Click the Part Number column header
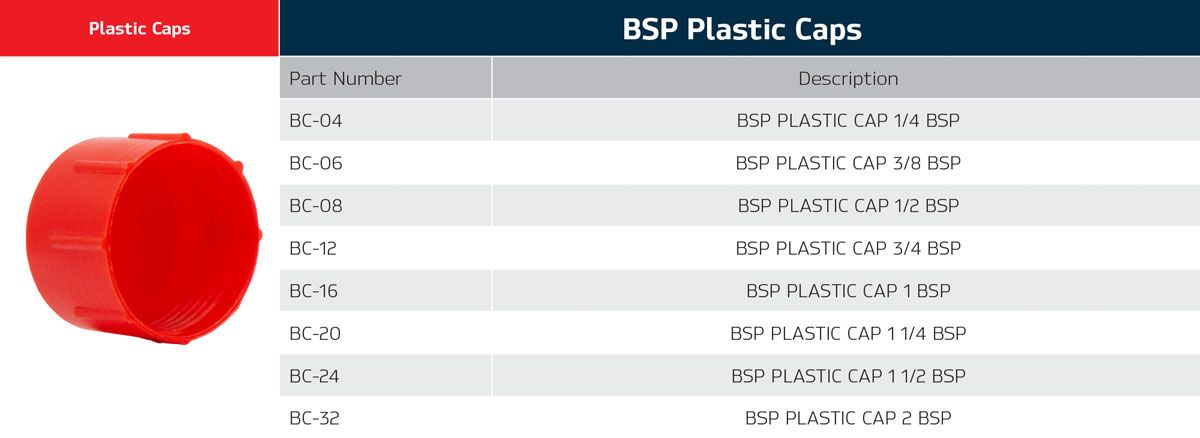 345,78
